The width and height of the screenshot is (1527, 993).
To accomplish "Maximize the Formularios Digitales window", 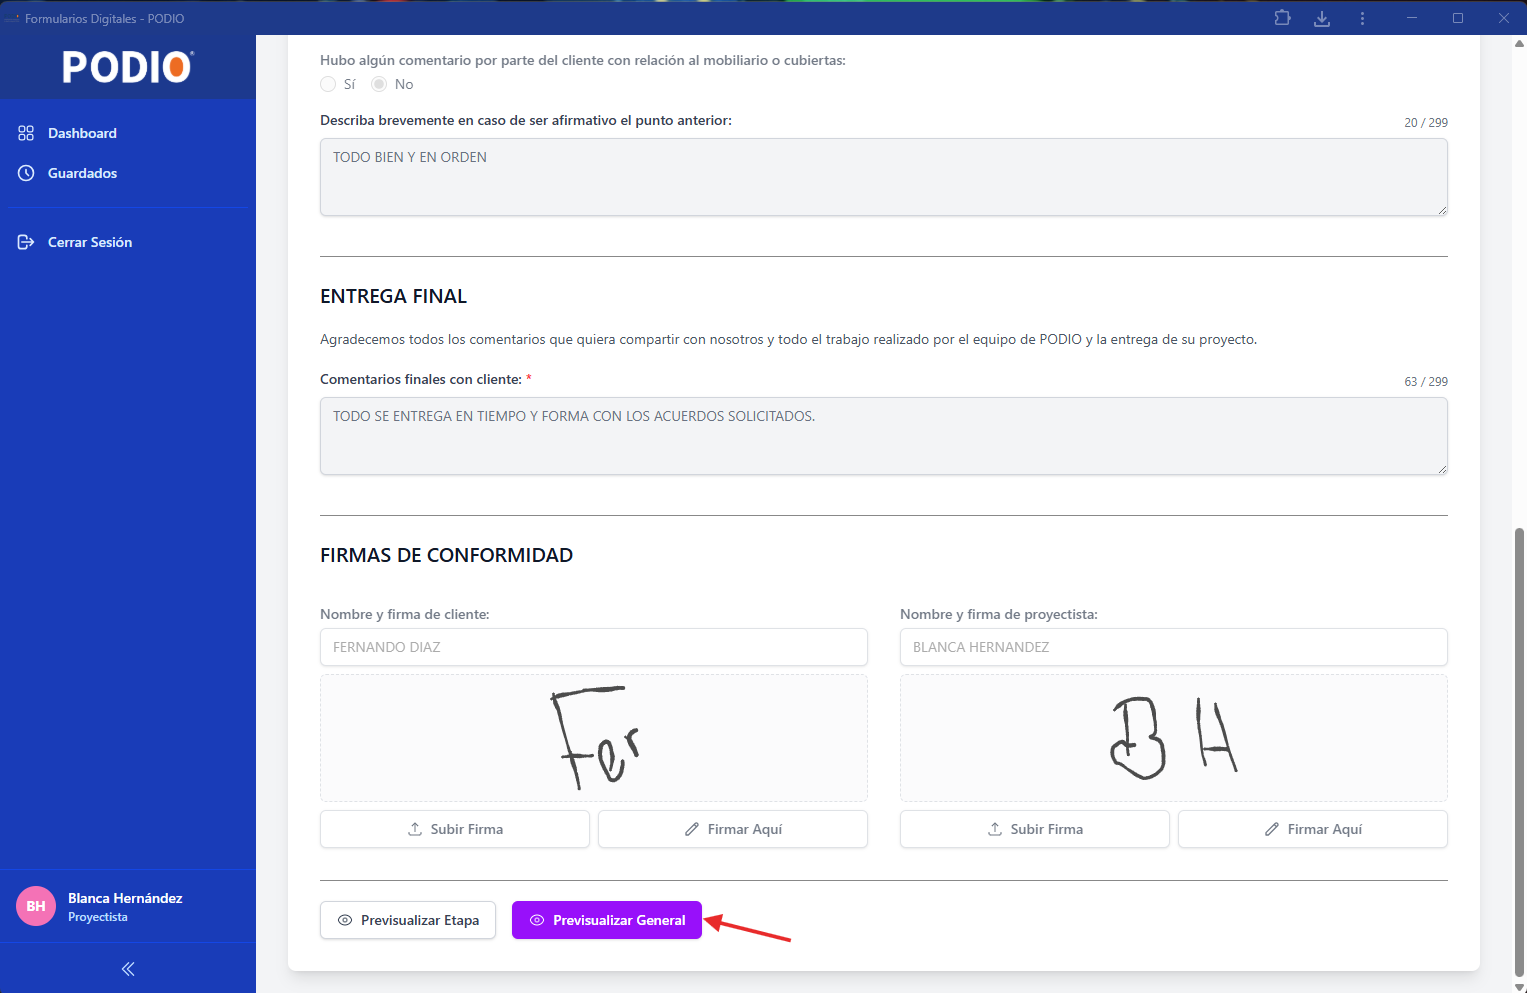I will coord(1458,18).
